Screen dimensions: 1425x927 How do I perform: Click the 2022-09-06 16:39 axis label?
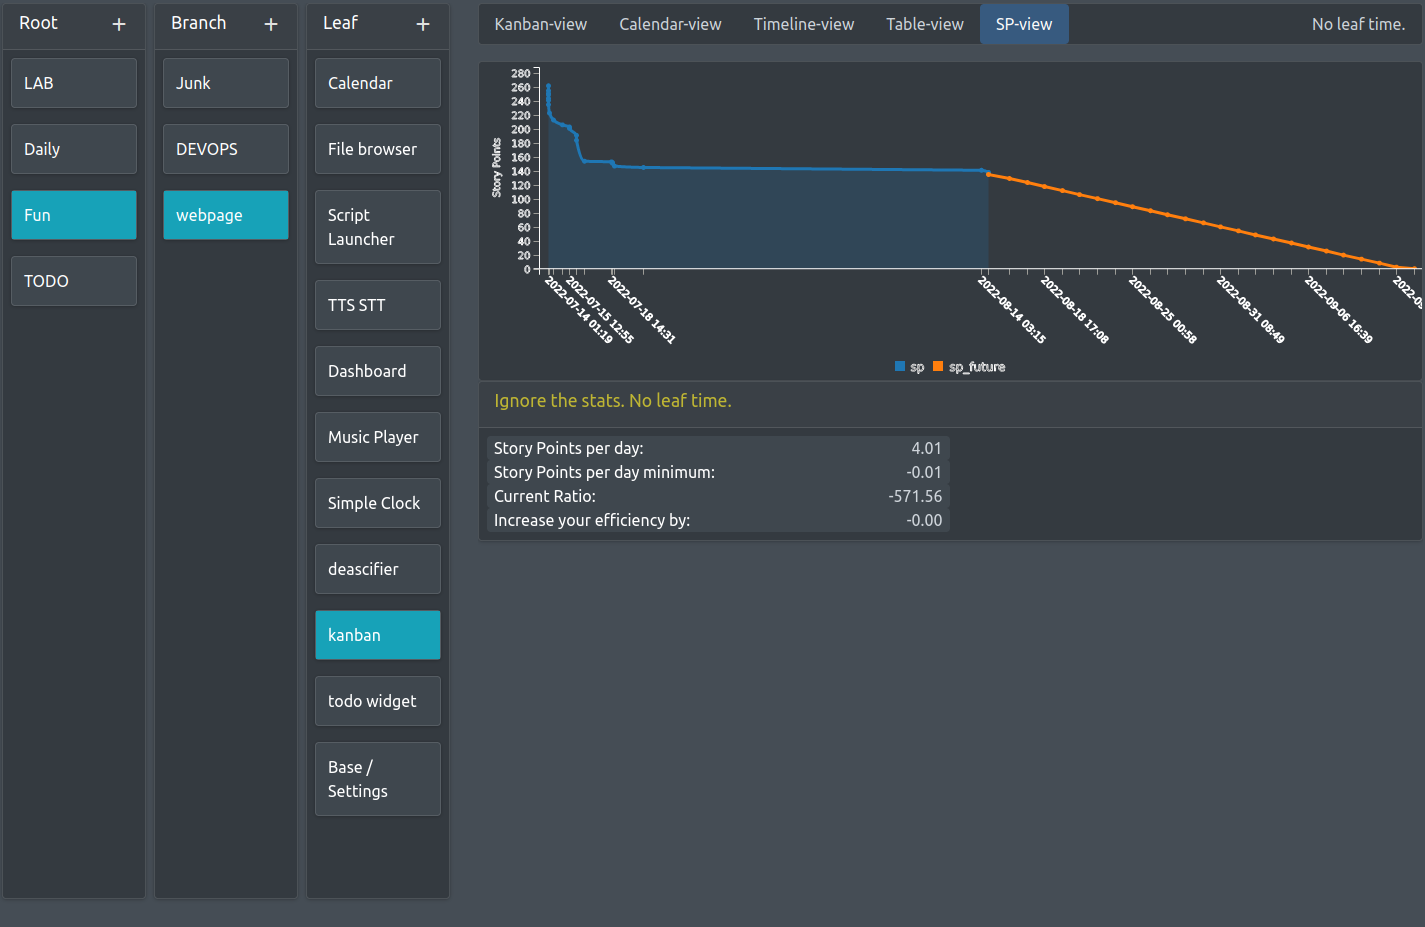(1339, 311)
